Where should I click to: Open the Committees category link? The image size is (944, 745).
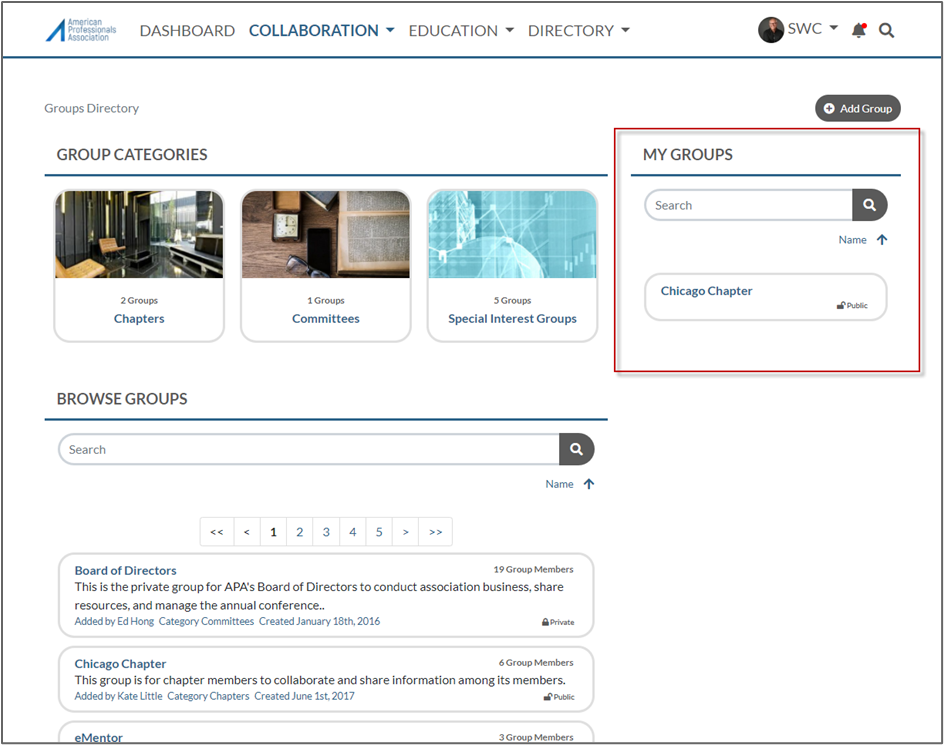(326, 319)
